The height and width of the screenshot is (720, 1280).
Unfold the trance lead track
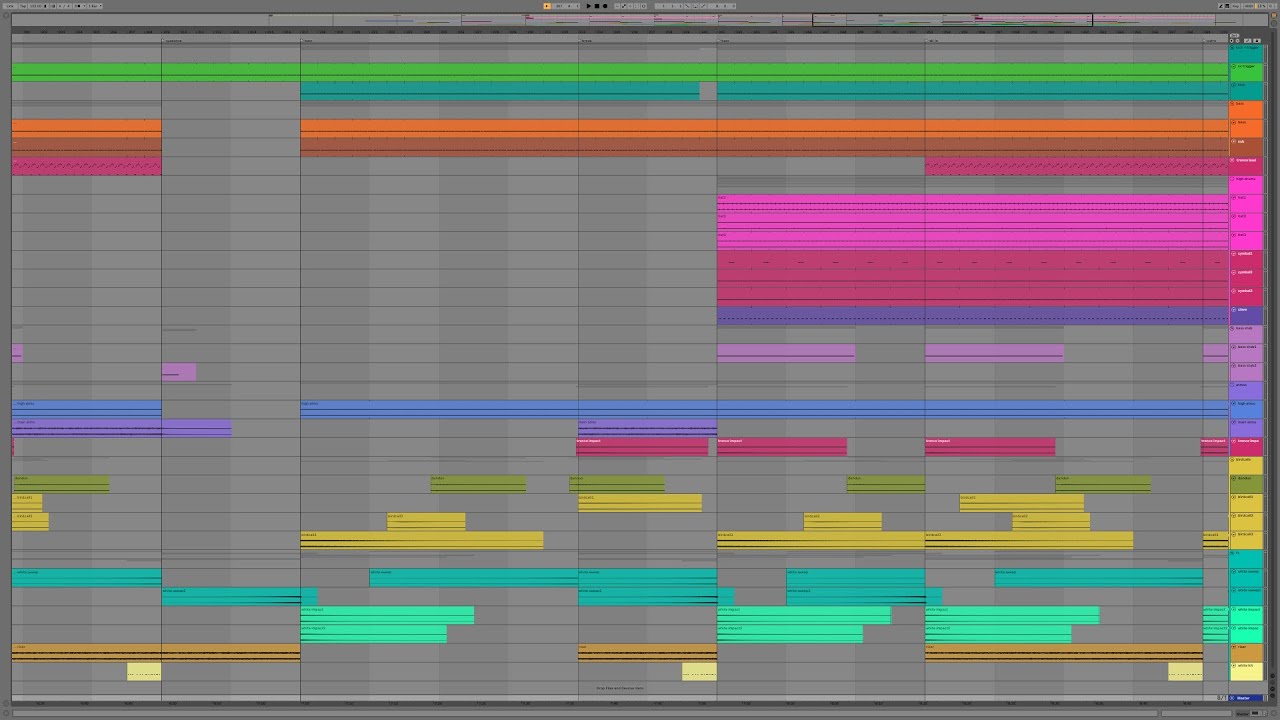tap(1233, 160)
